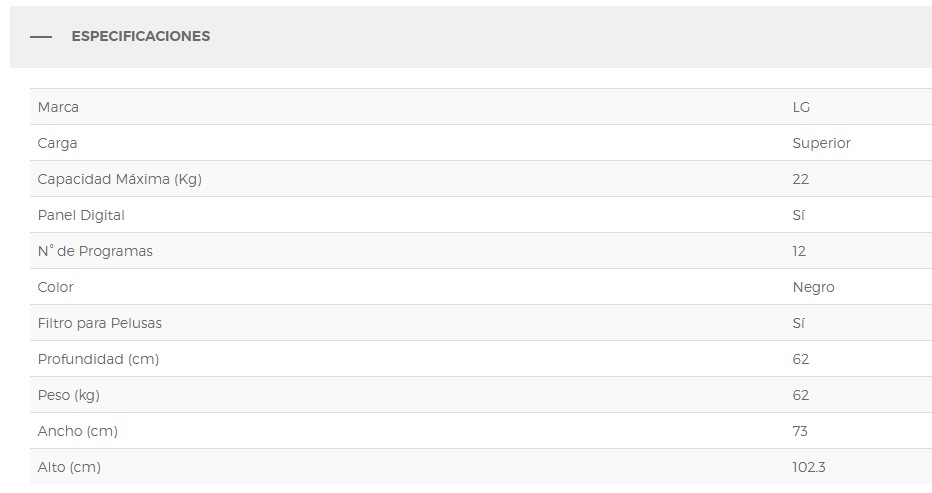Screen dimensions: 932x493
Task: Click the N° de Programas label
Action: point(95,251)
